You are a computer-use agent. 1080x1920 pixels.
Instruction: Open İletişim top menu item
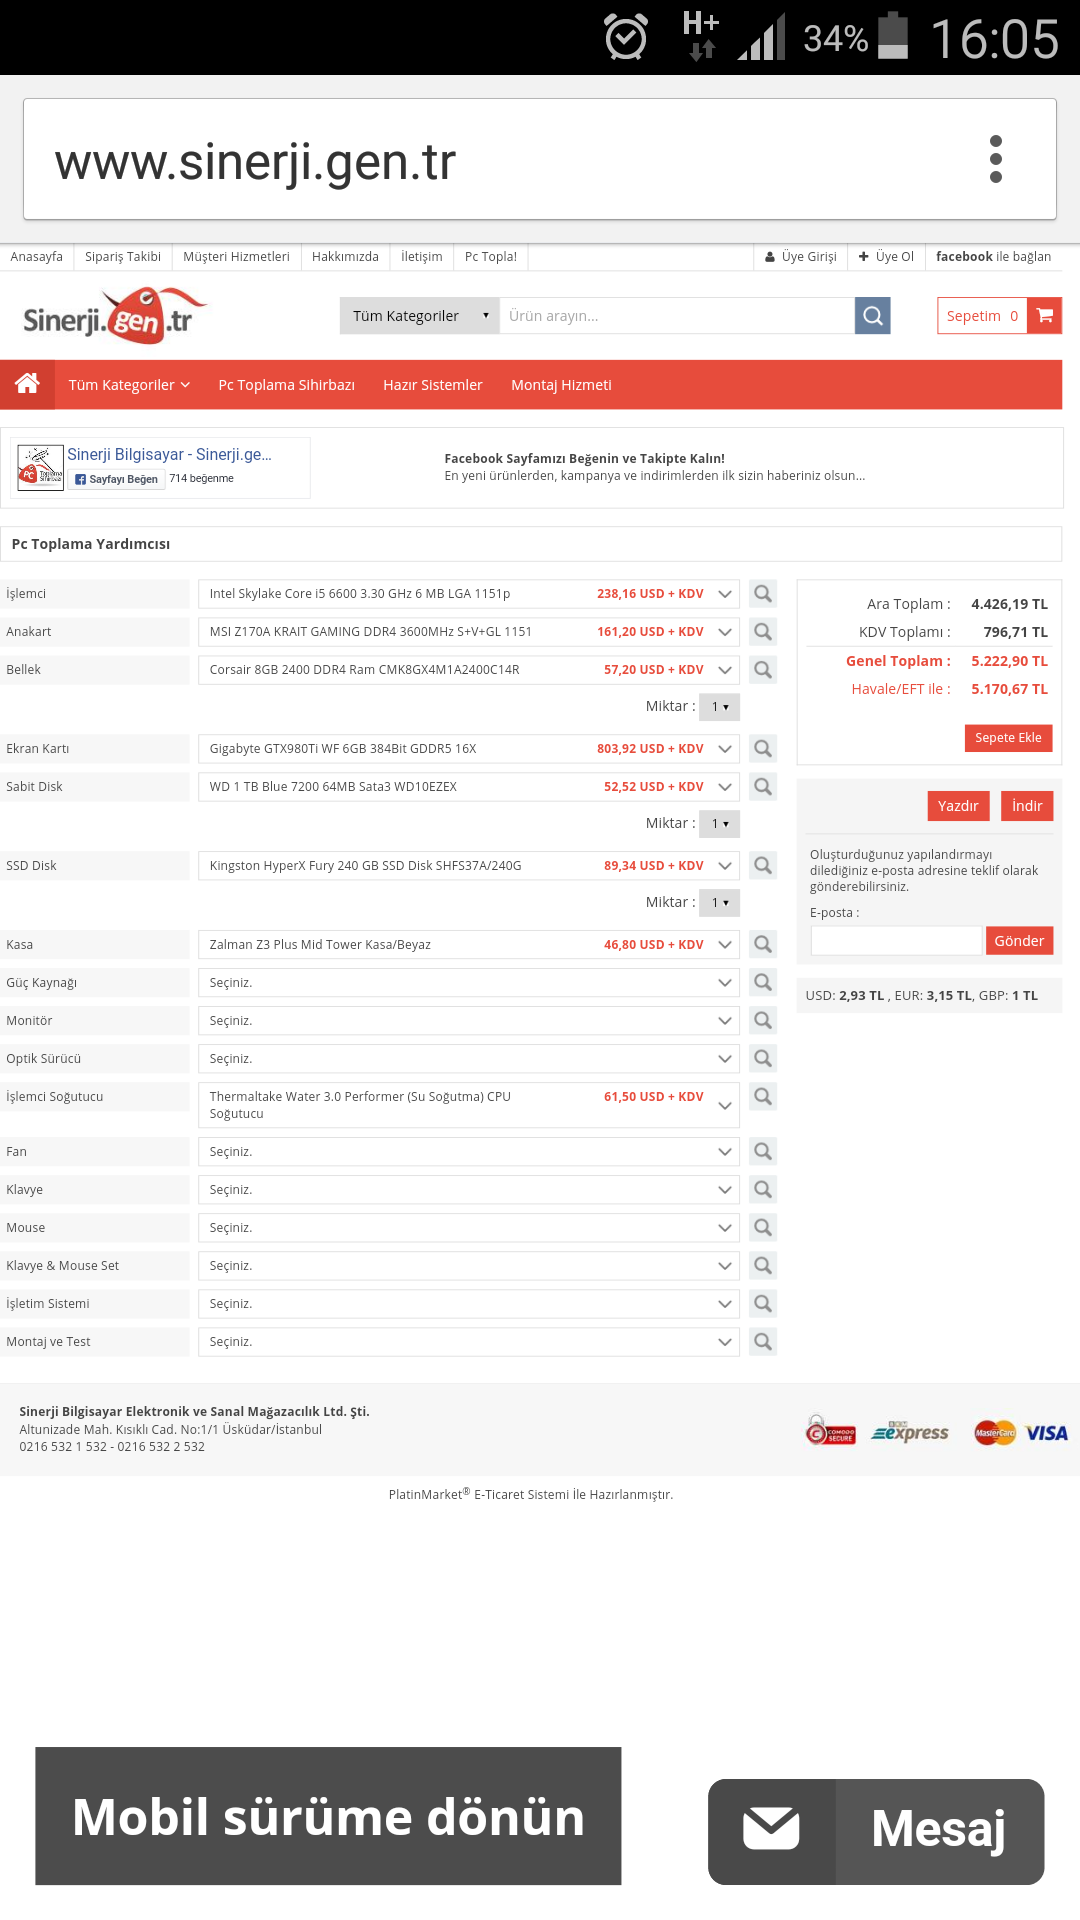(x=422, y=257)
